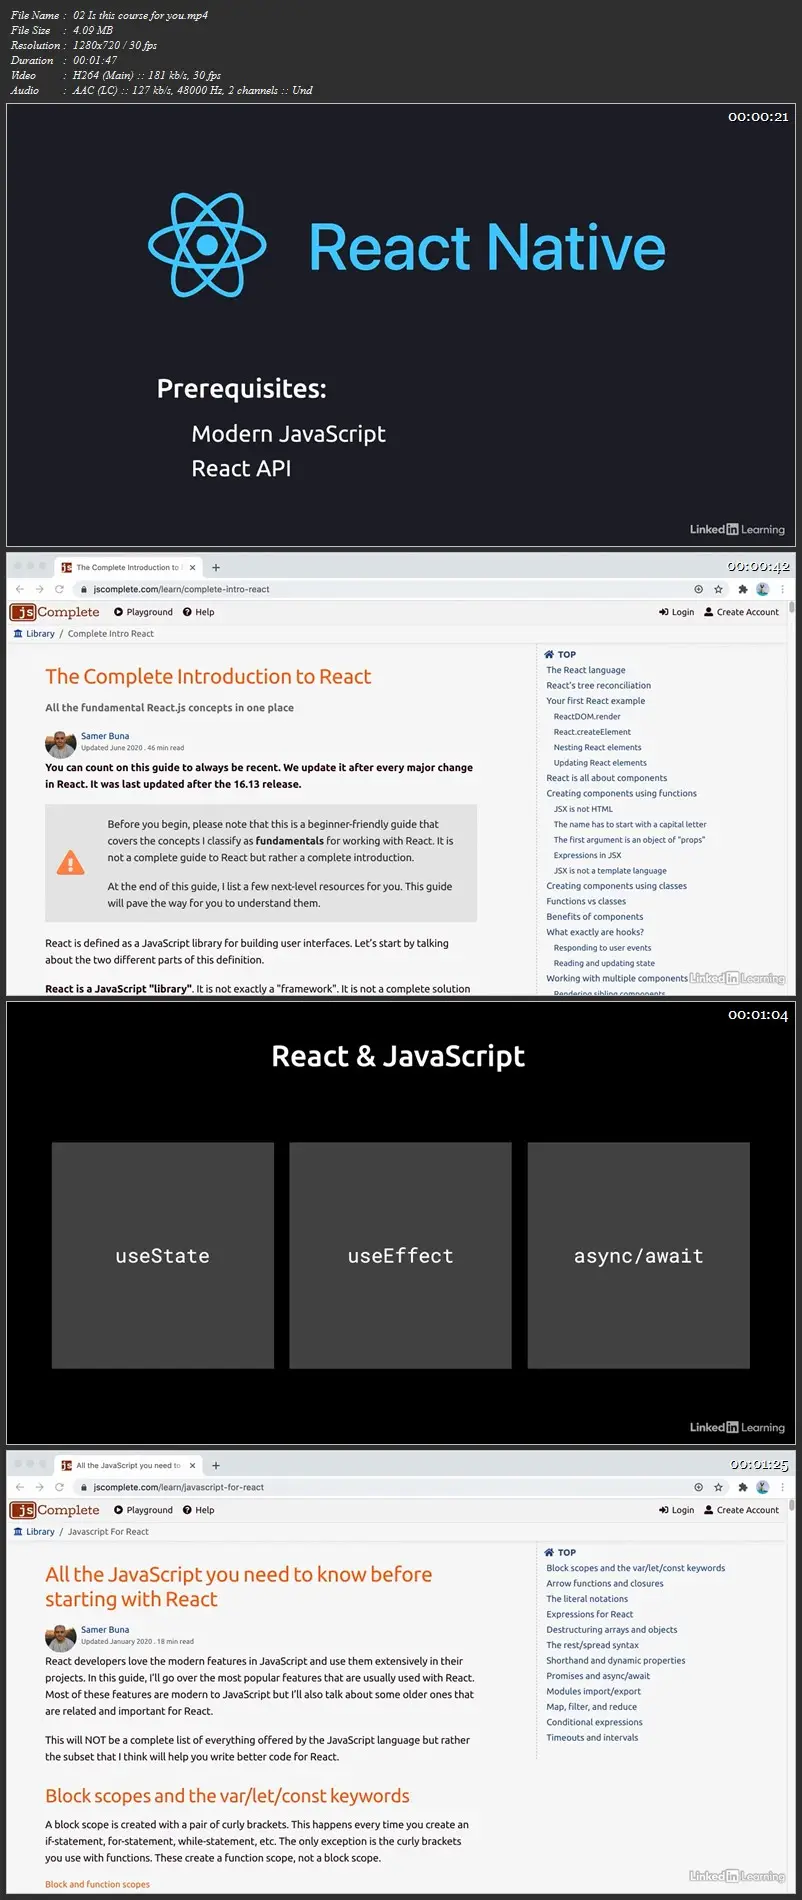Click the zoom icon in javascript-for-react address bar
Viewport: 802px width, 1900px height.
pos(698,1487)
